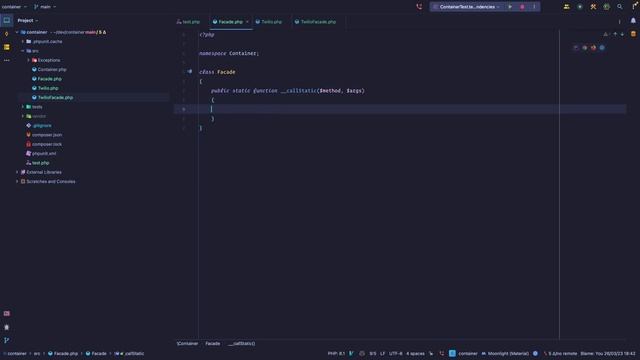Click src in the bottom navigation bar
The height and width of the screenshot is (360, 640).
coord(37,354)
